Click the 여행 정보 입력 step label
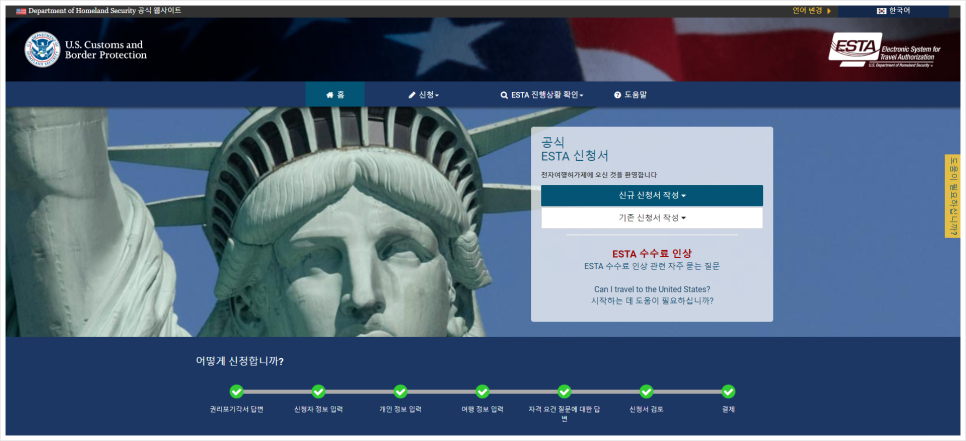The image size is (966, 441). [482, 410]
